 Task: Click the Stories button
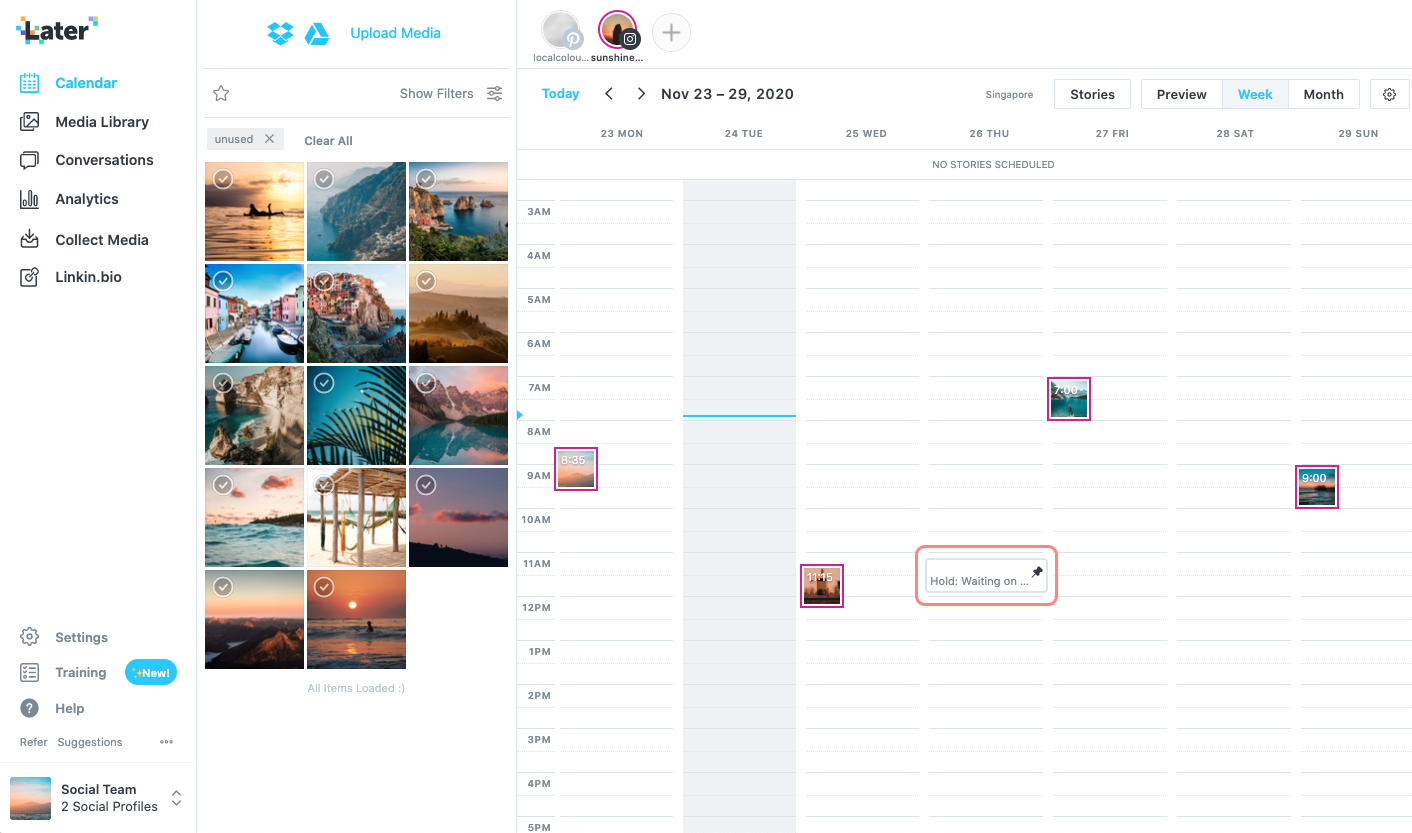(1092, 94)
